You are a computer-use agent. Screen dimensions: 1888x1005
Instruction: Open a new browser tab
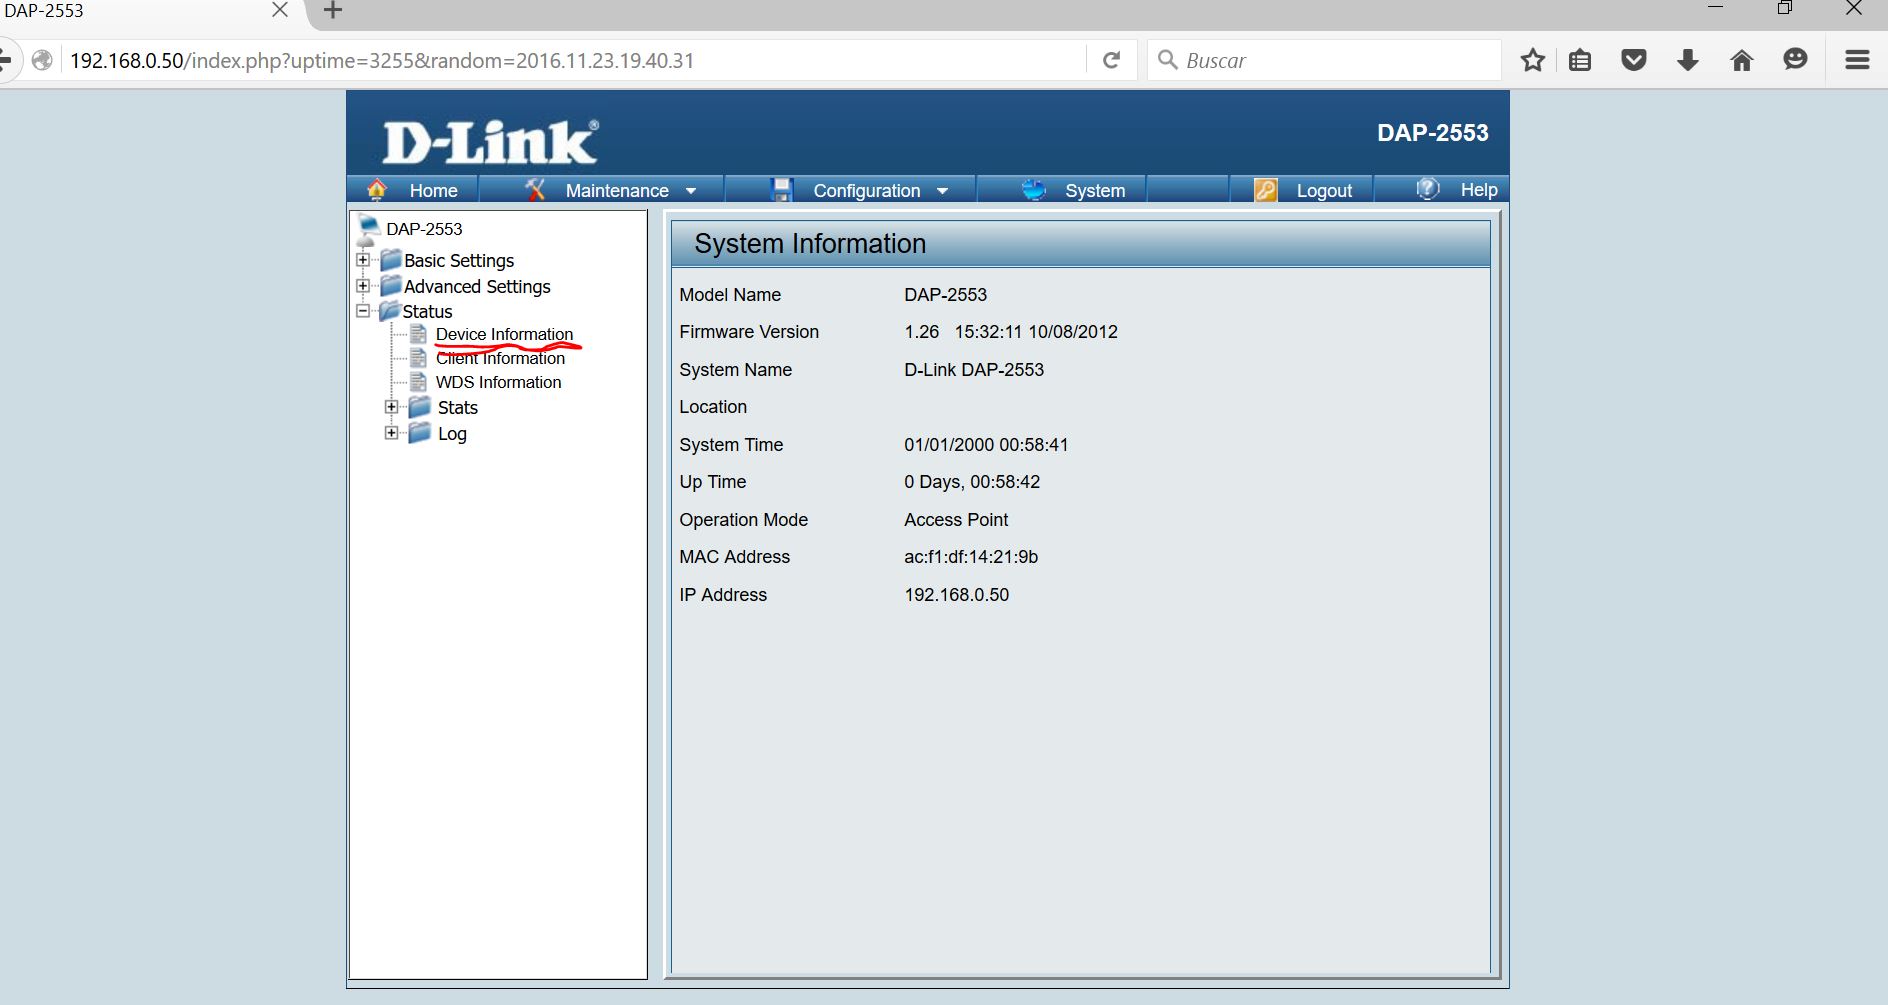tap(333, 11)
